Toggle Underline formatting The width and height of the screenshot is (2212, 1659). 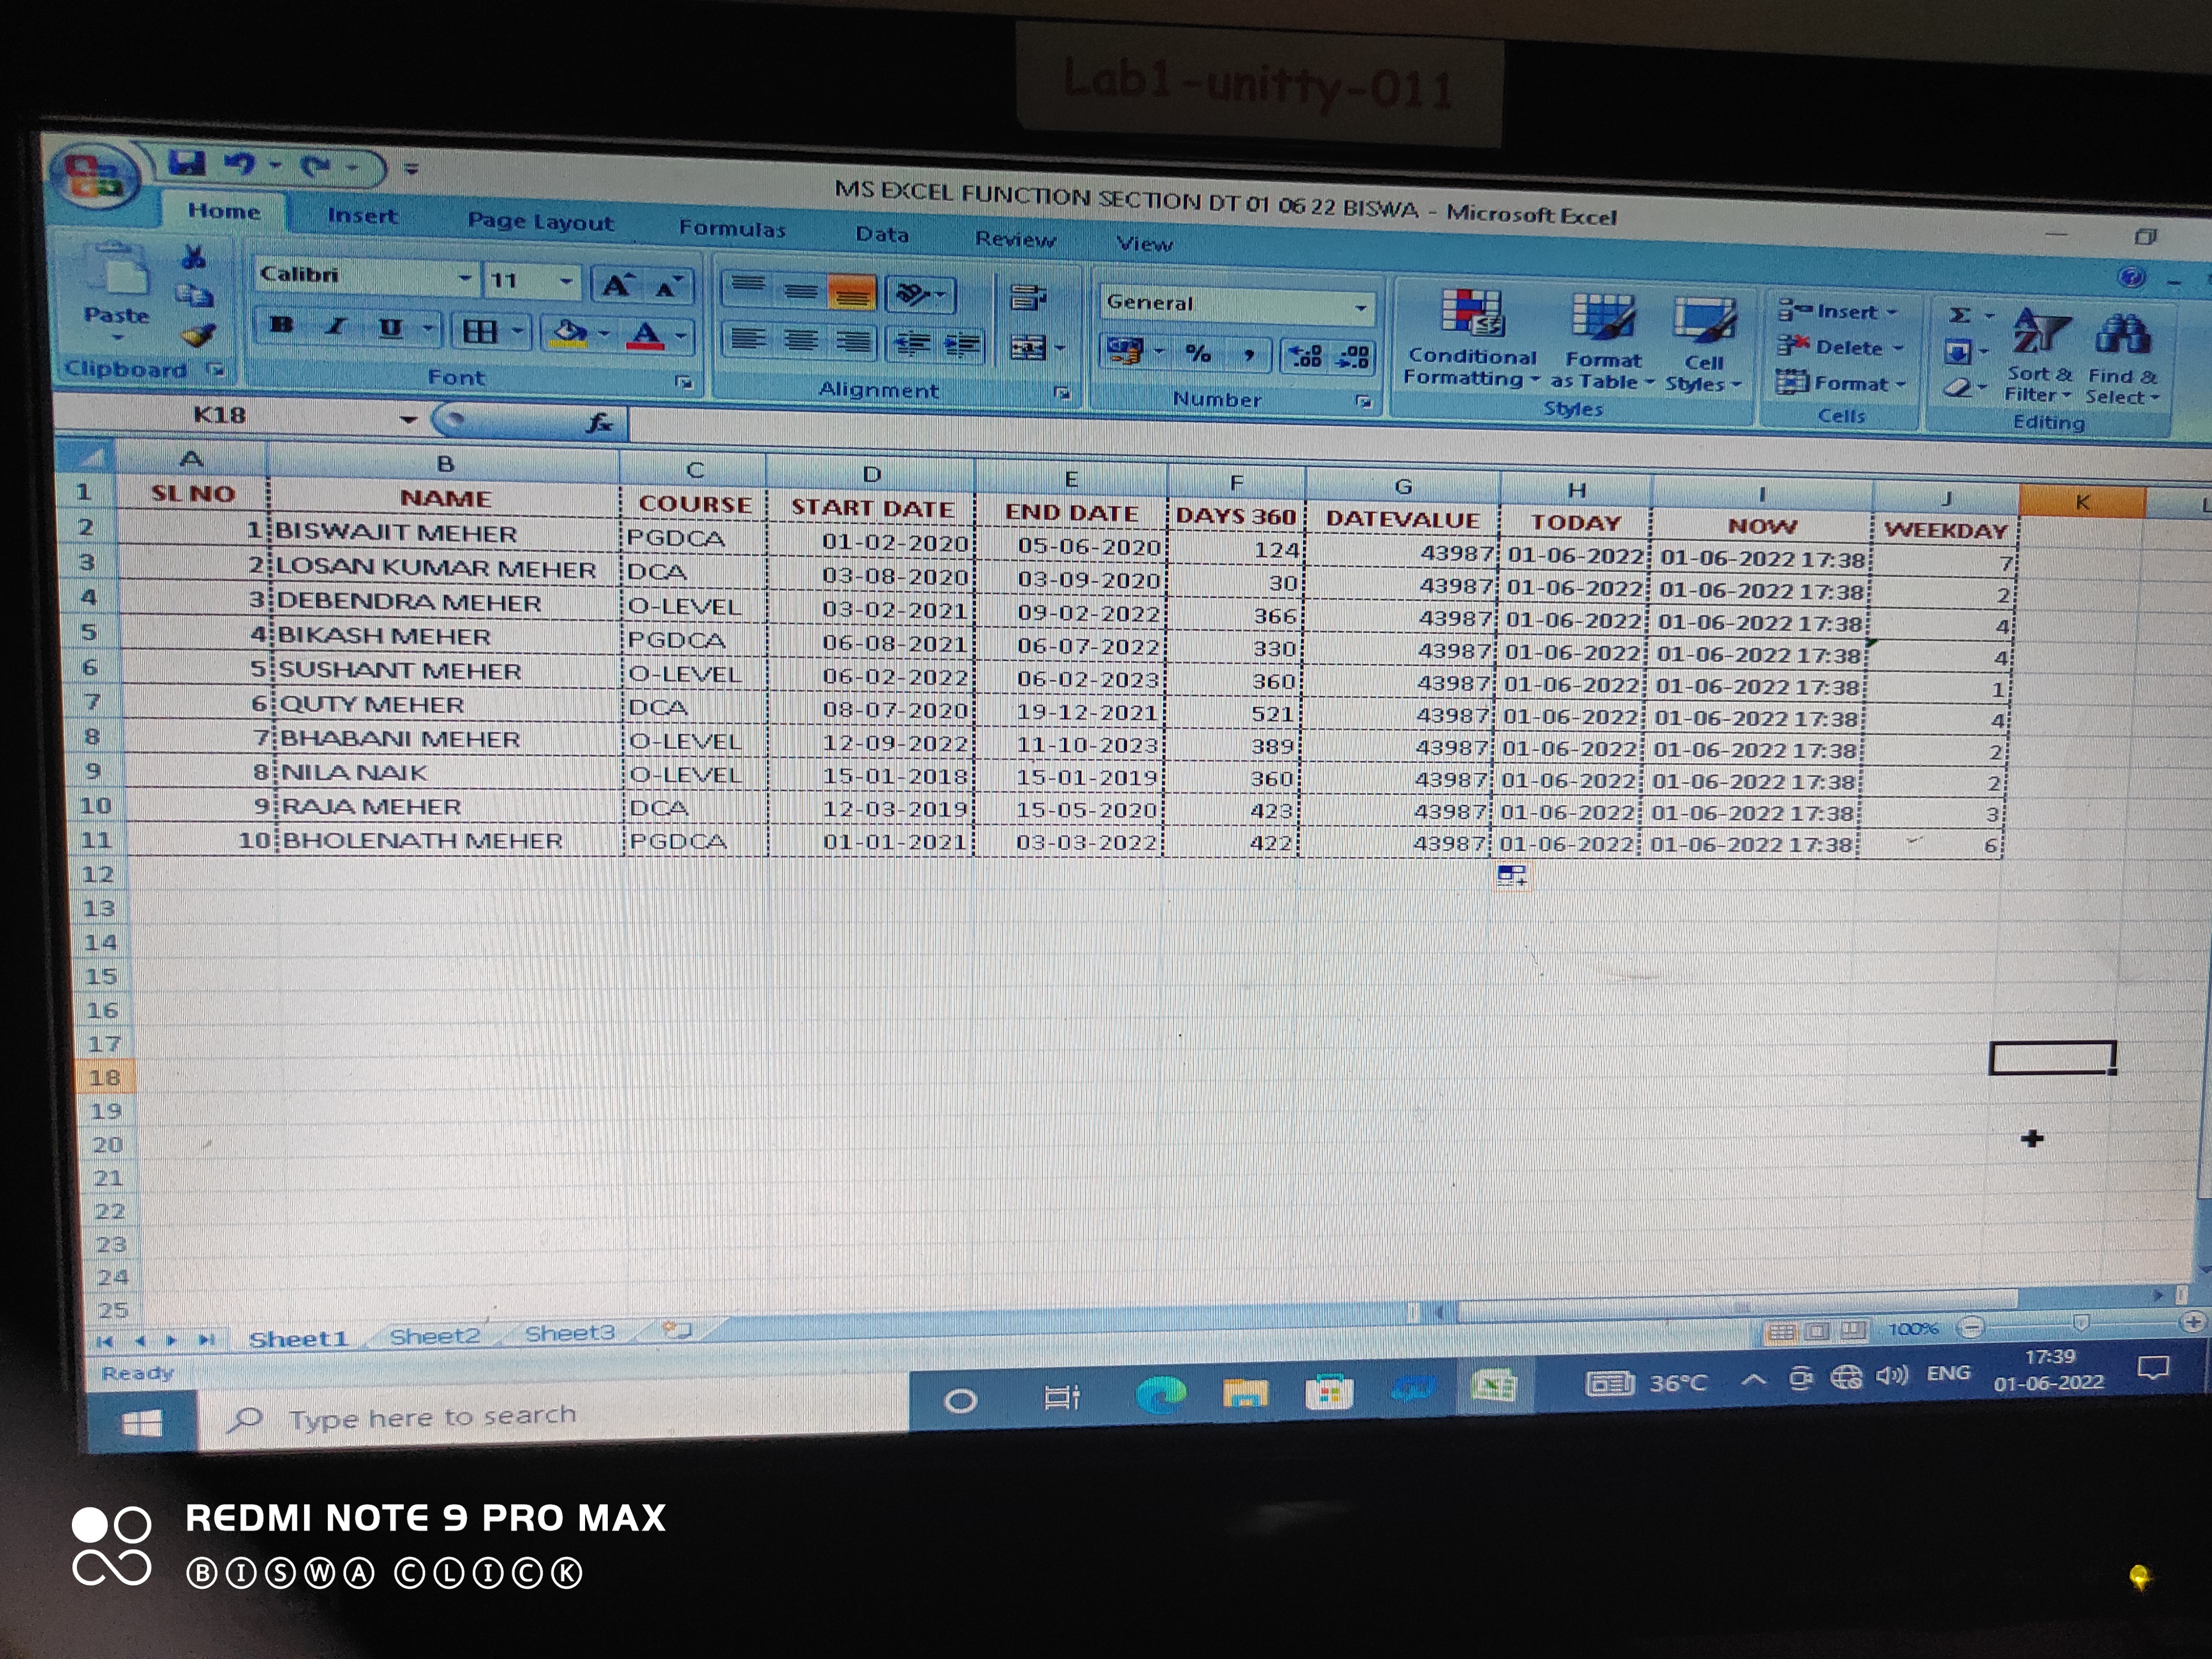click(390, 328)
